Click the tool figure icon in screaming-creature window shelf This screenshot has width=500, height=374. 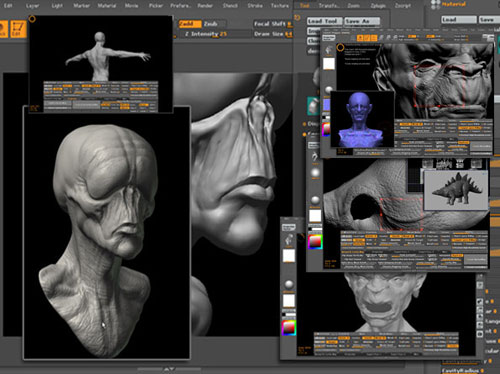coord(289,240)
